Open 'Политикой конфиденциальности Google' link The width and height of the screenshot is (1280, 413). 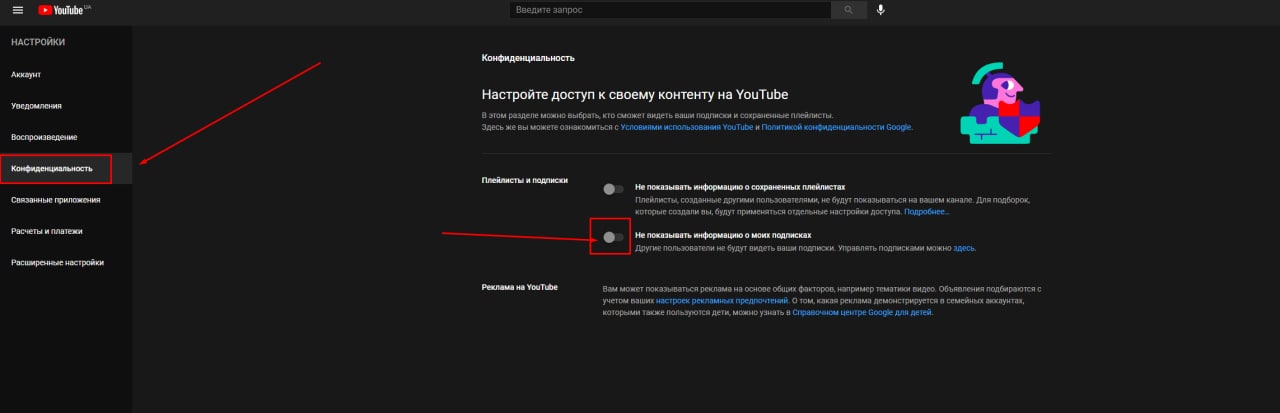coord(836,128)
